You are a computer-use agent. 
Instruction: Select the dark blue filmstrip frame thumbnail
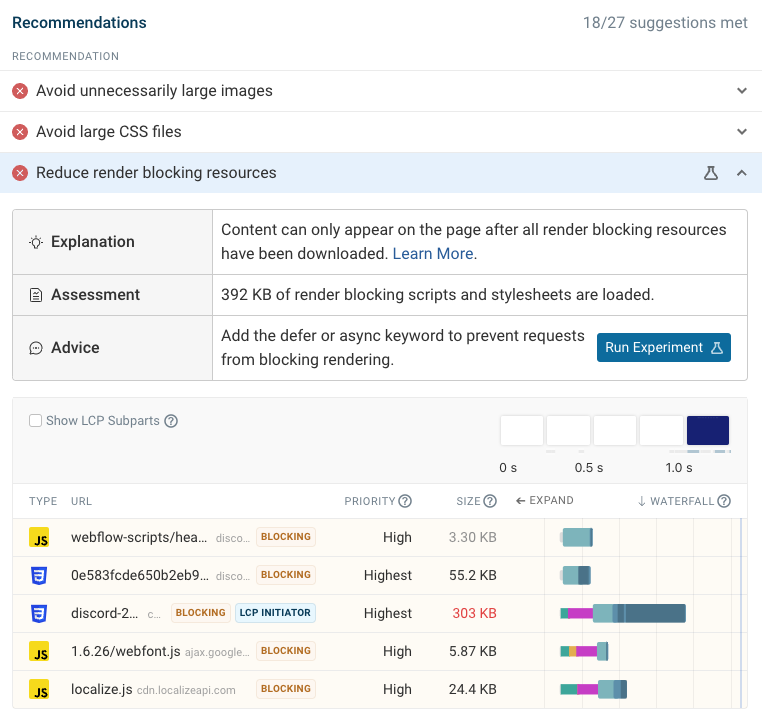tap(708, 430)
